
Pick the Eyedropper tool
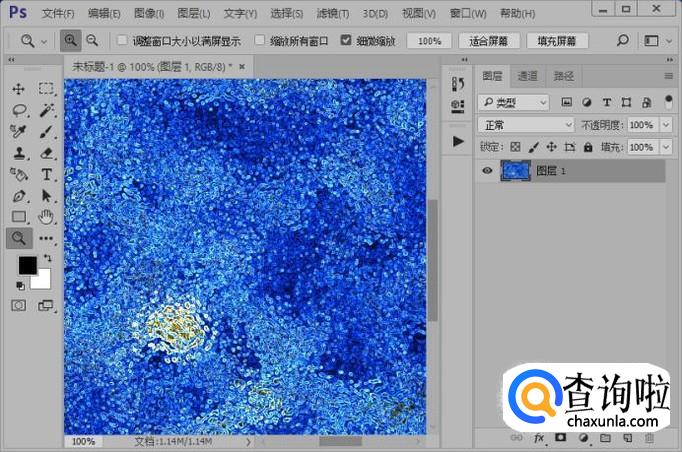point(19,131)
